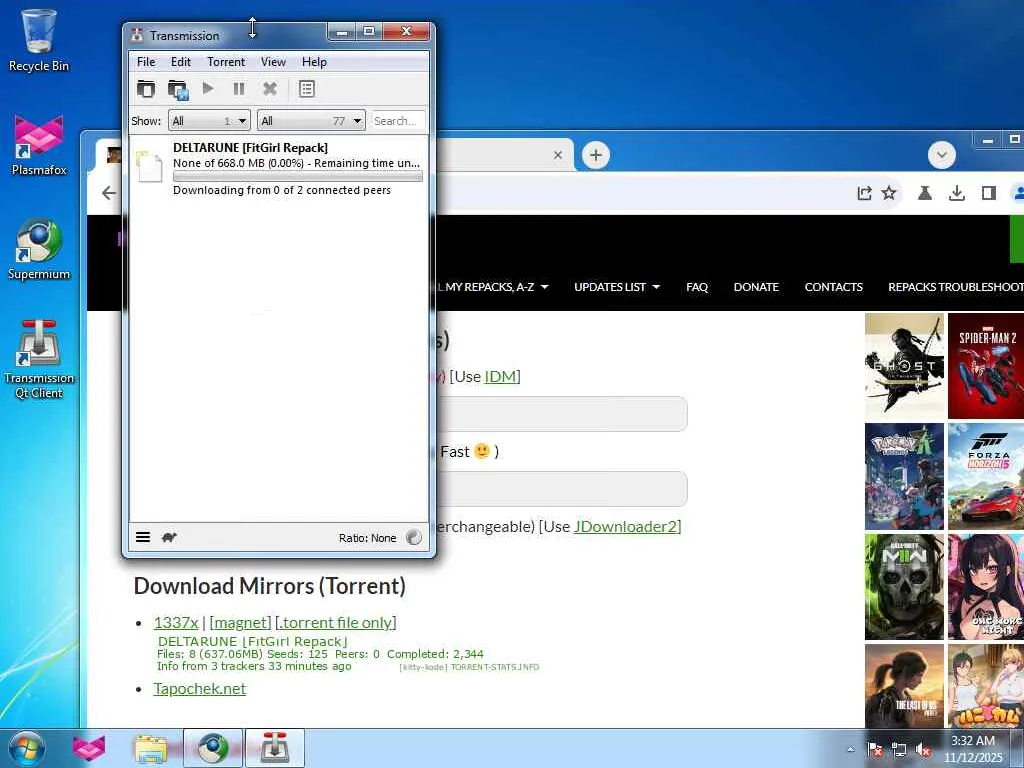Open the Spider-Man 2 game thumbnail
This screenshot has width=1024, height=768.
[986, 366]
